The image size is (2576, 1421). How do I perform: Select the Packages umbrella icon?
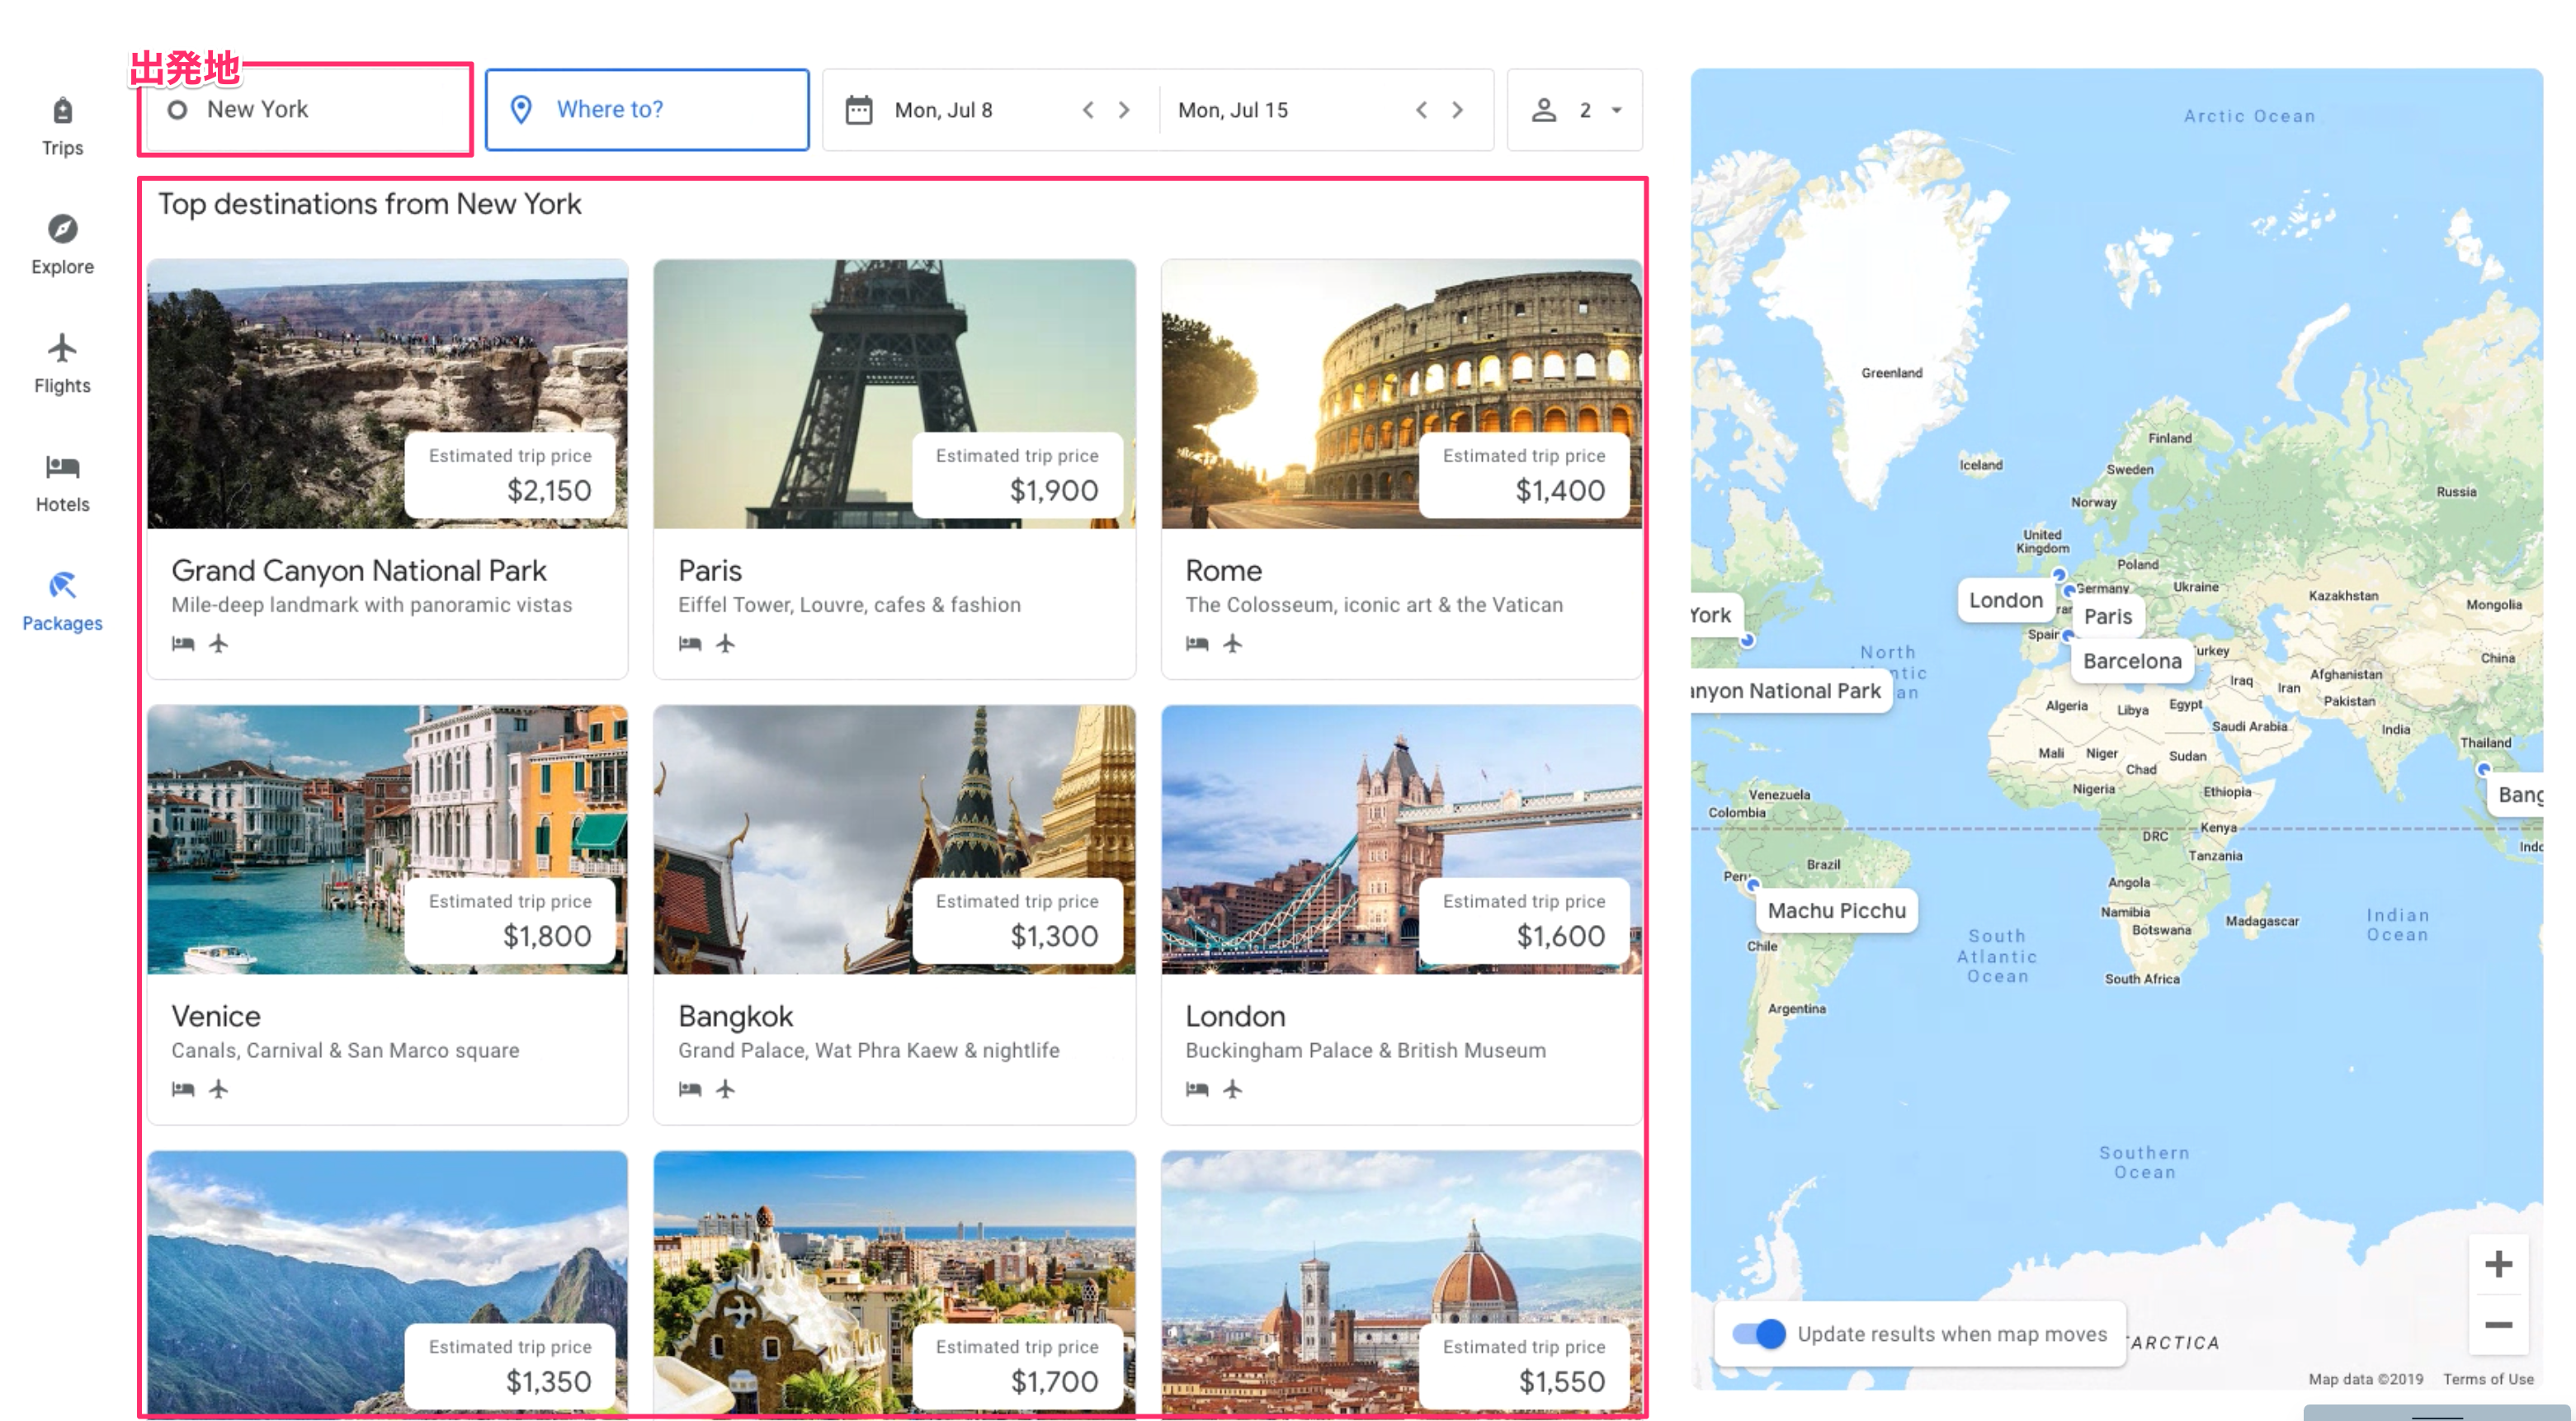click(x=62, y=586)
